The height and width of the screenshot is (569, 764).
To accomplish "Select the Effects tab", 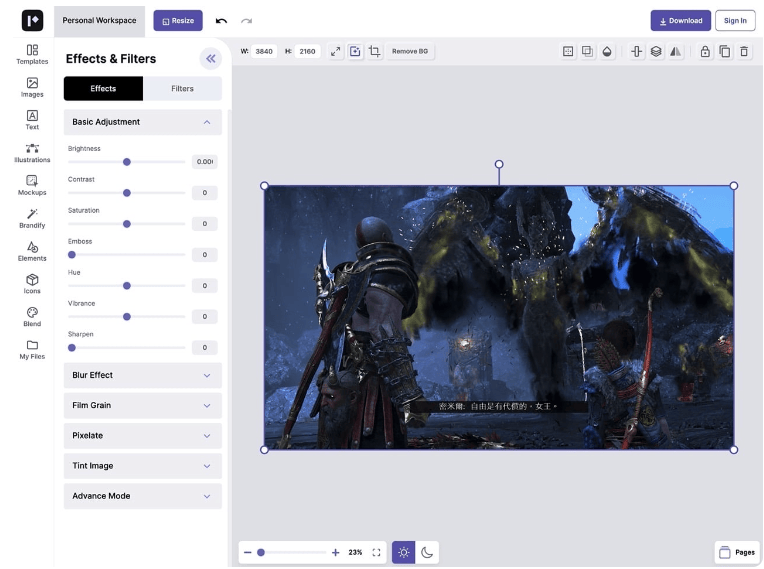I will [x=103, y=88].
